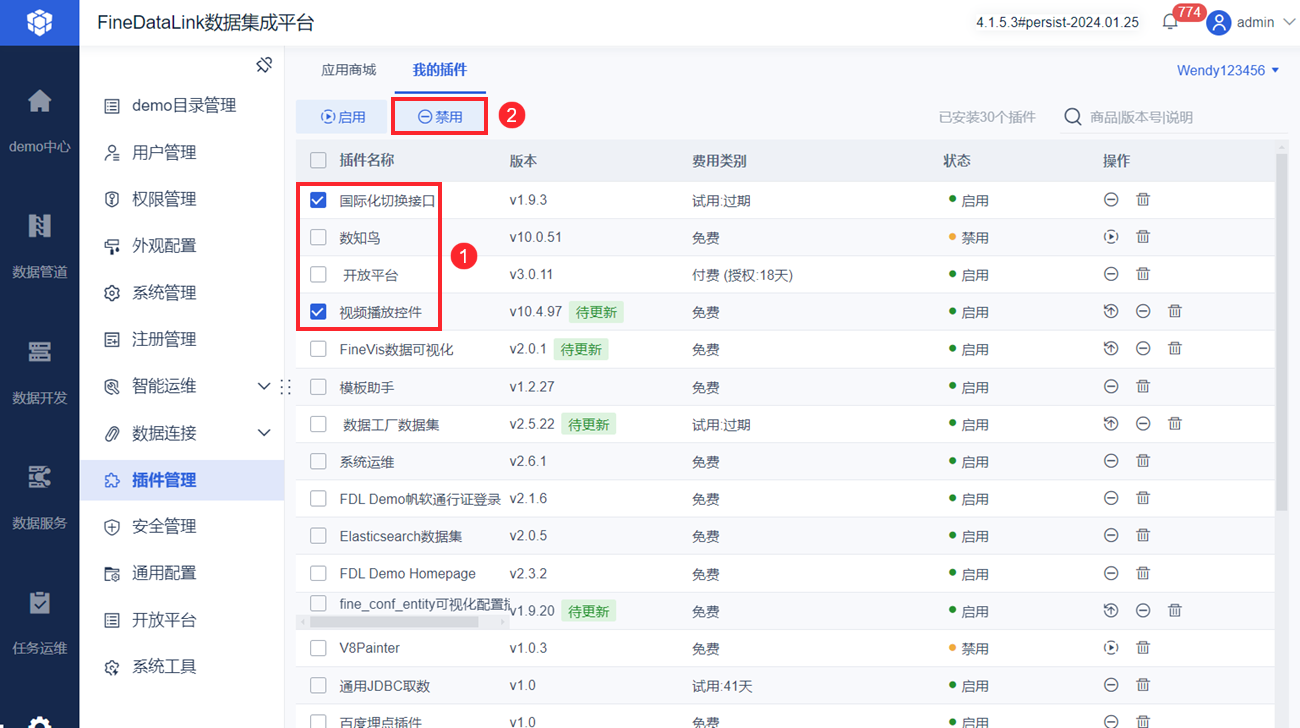Update the 视频播放控件 plugin icon
This screenshot has width=1300, height=728.
1111,311
